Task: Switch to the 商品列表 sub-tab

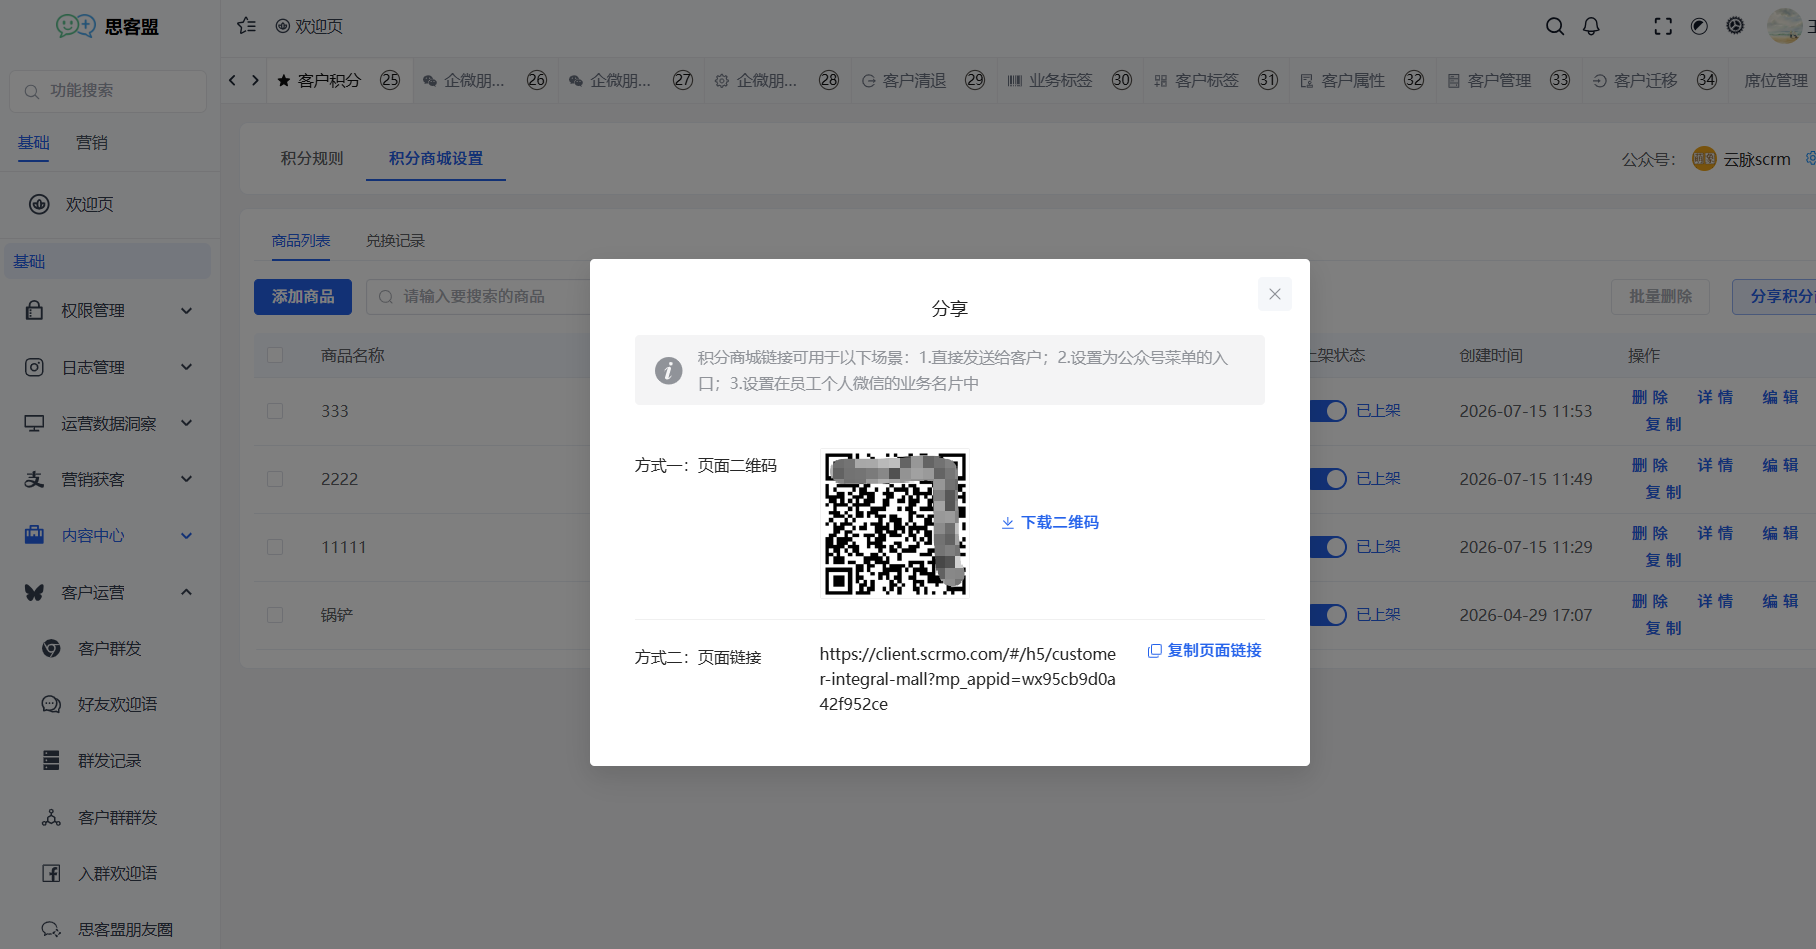Action: click(301, 241)
